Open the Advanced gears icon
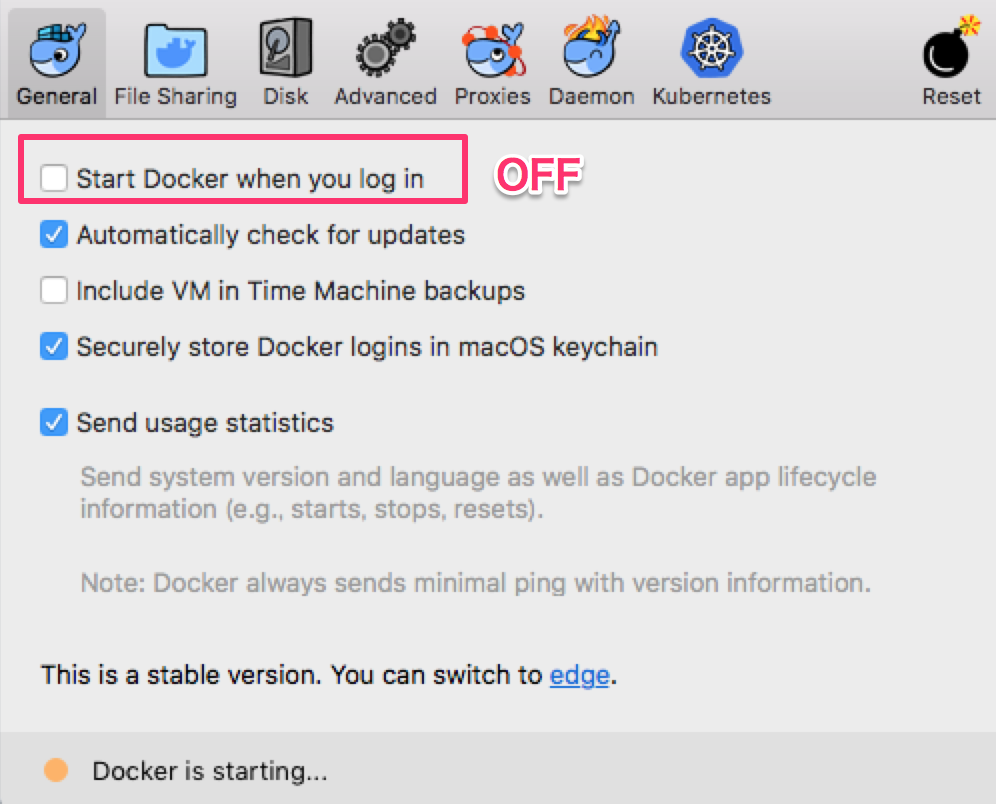Screen dimensions: 996x804 [x=386, y=49]
